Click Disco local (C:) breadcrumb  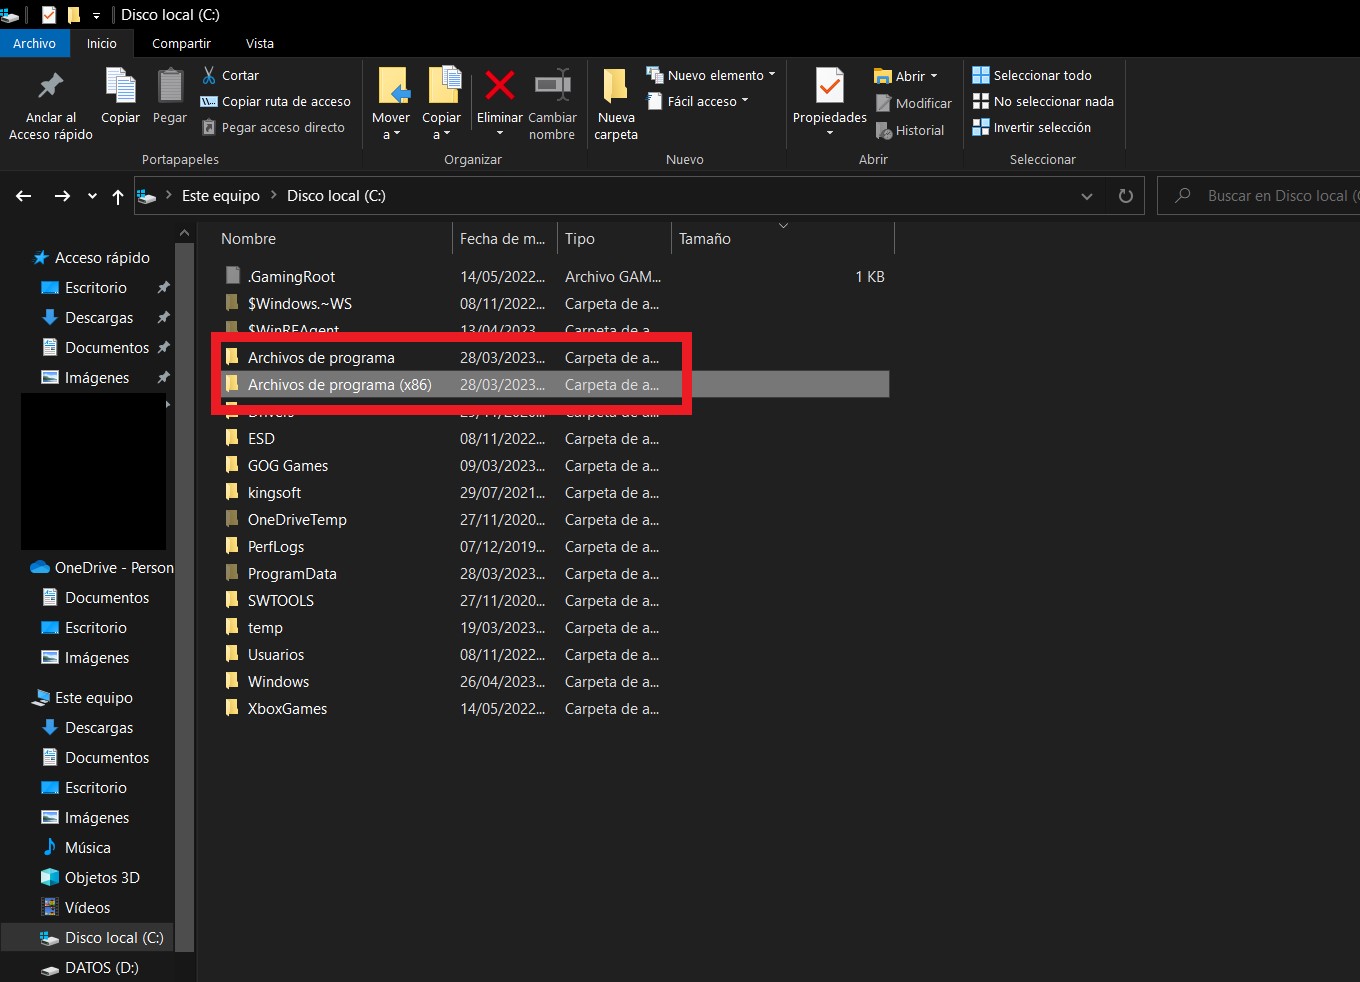click(336, 196)
